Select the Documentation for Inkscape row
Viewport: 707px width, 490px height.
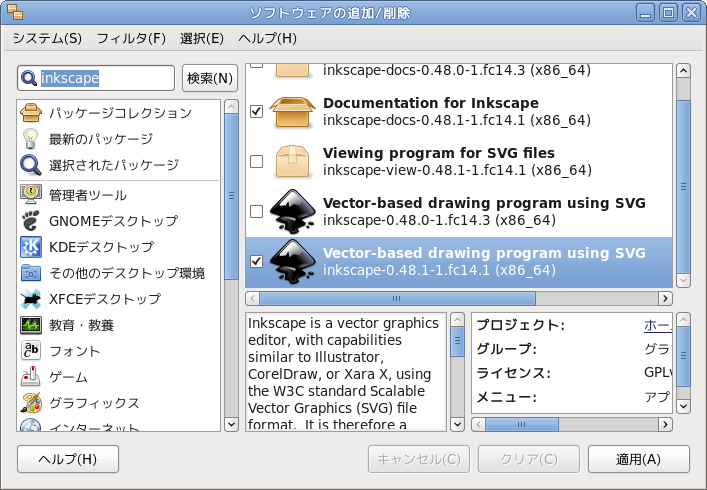[459, 111]
